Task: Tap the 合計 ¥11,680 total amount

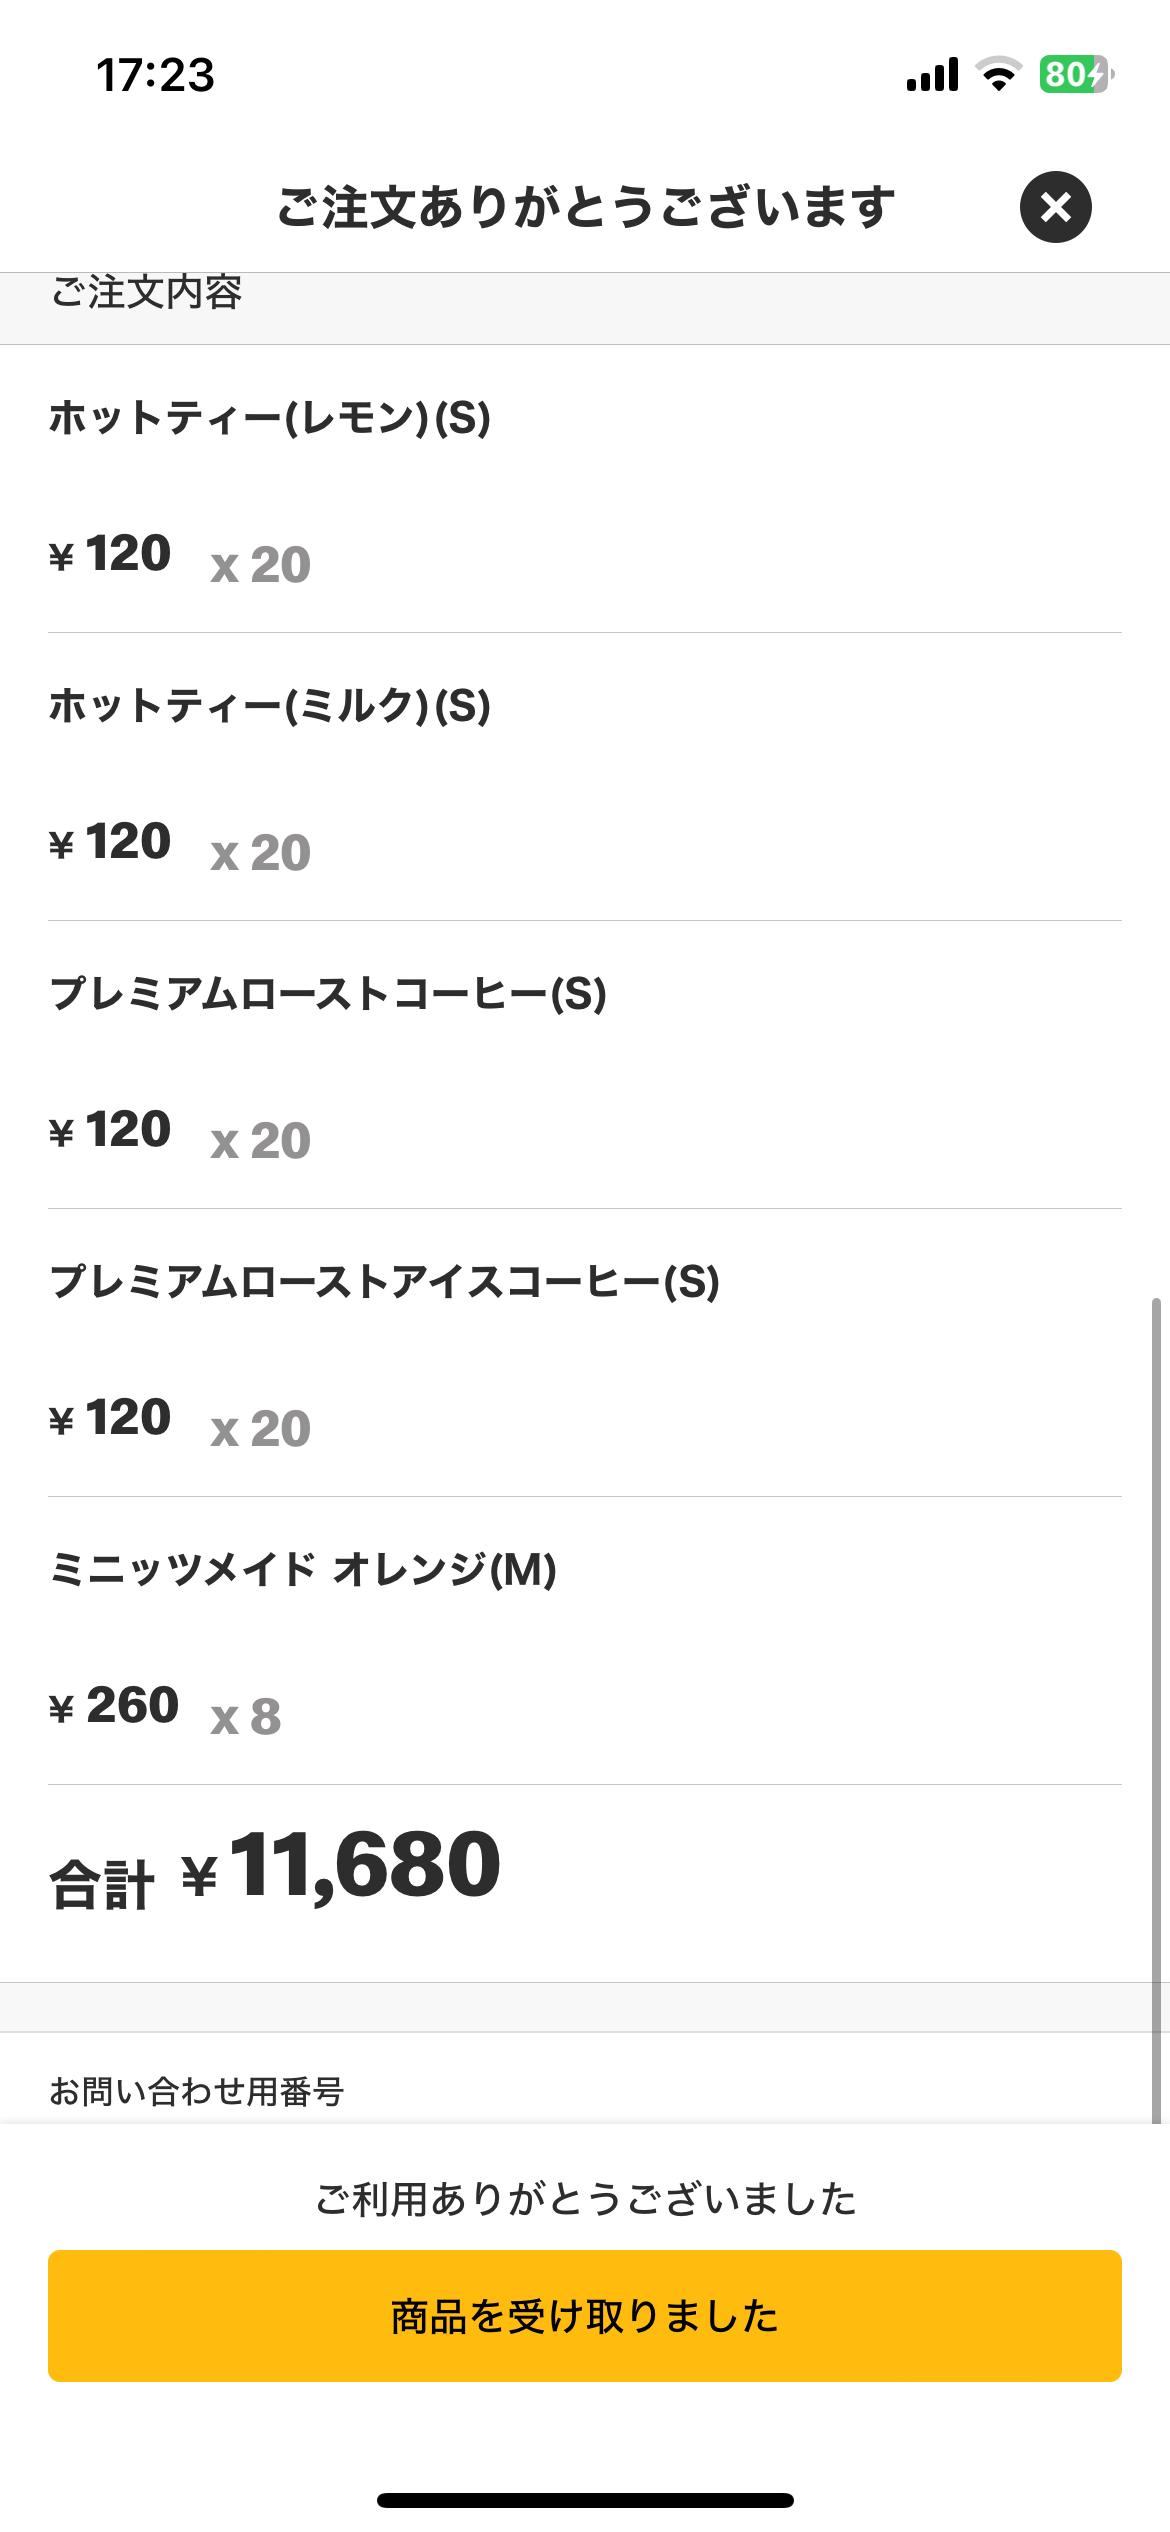Action: click(276, 1866)
